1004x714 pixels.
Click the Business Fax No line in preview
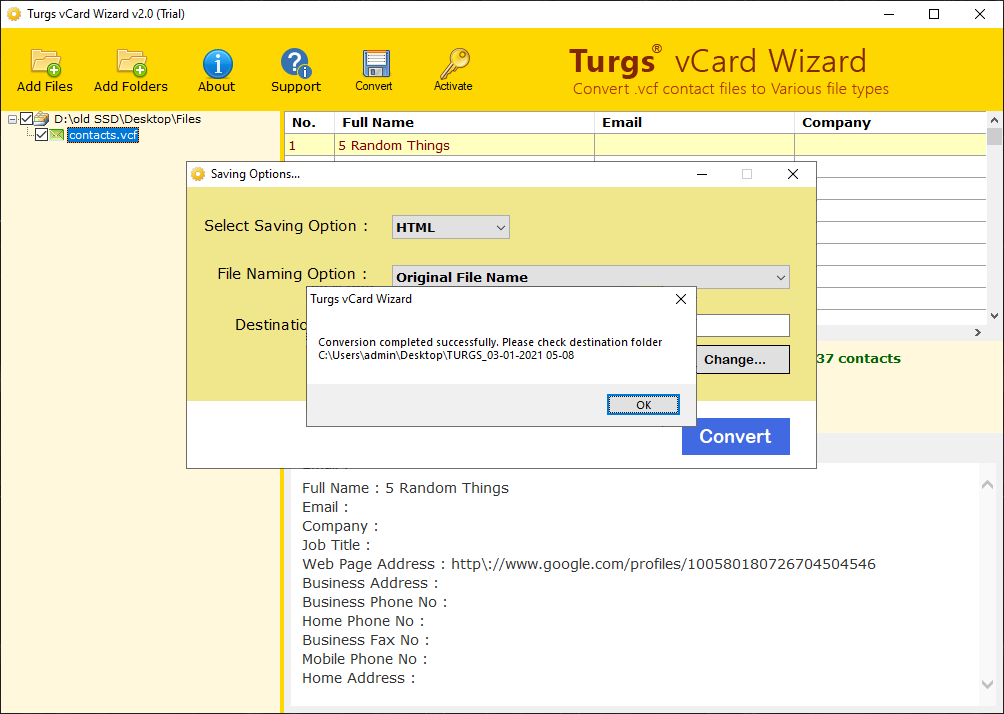366,640
